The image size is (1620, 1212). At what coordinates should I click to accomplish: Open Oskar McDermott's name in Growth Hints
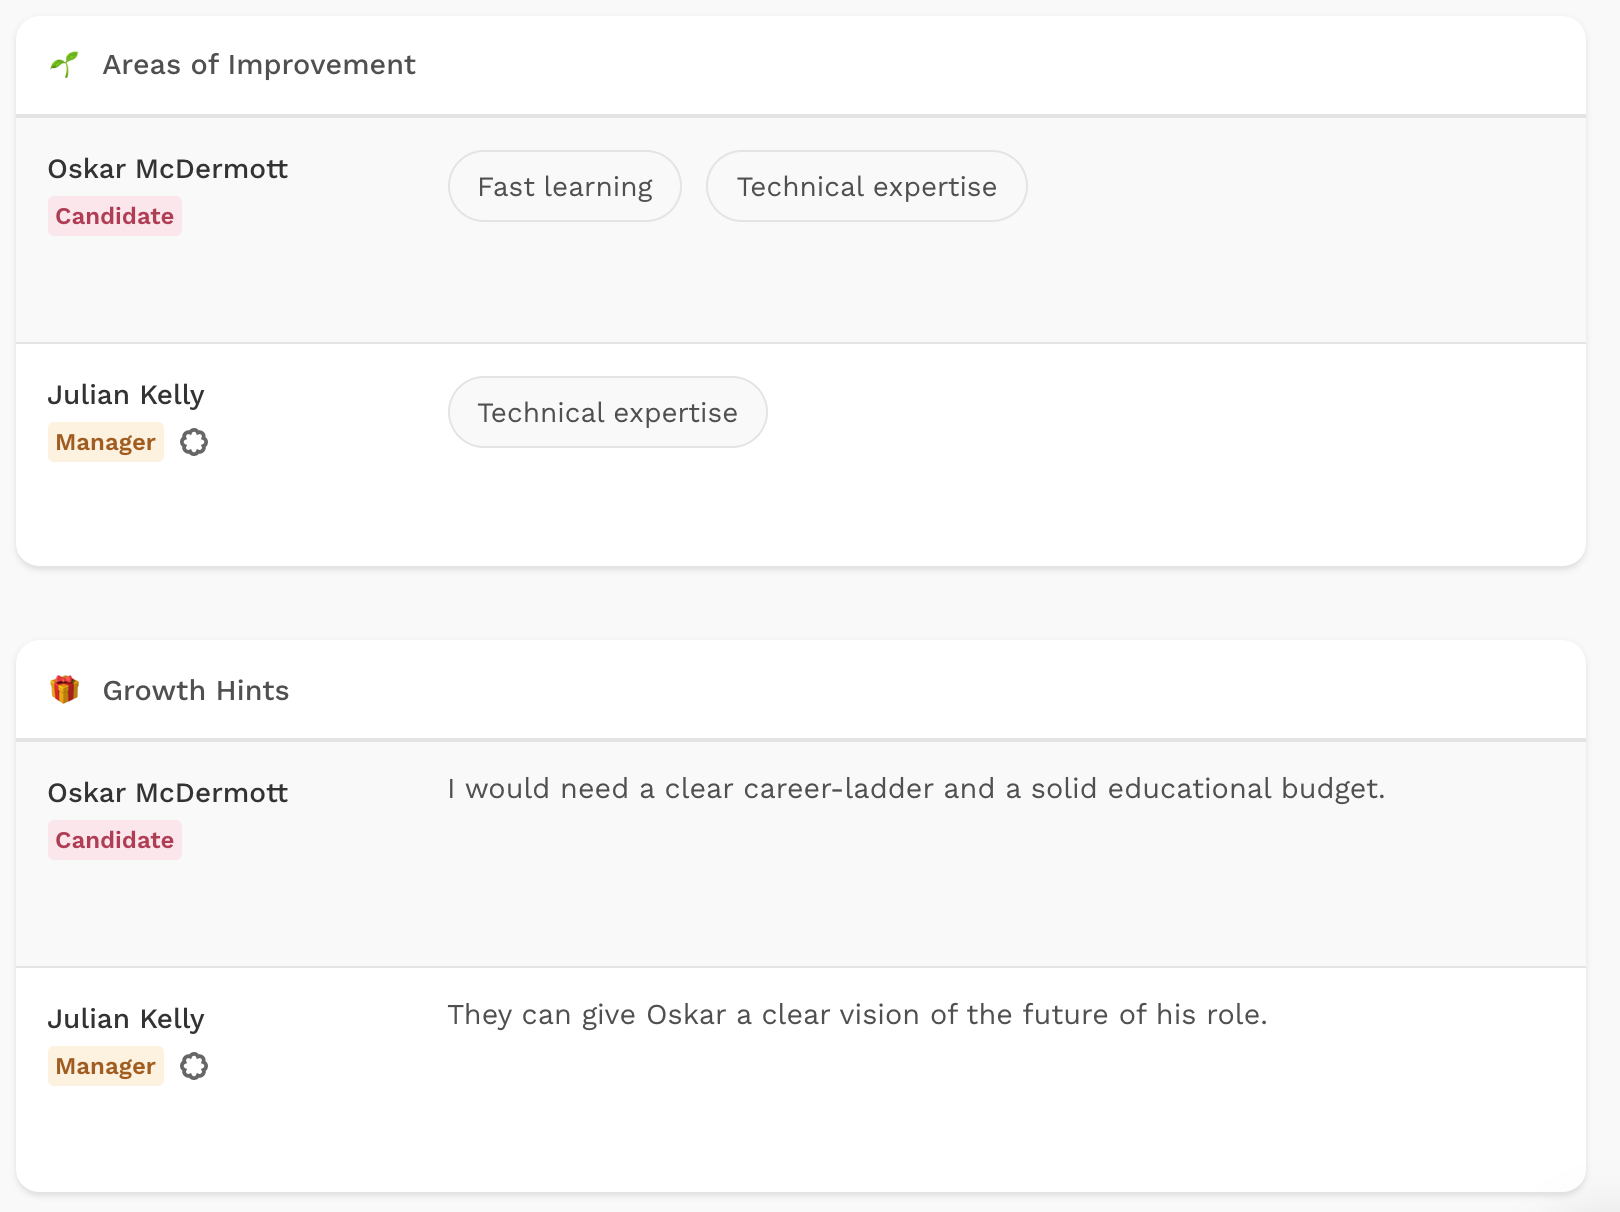168,793
